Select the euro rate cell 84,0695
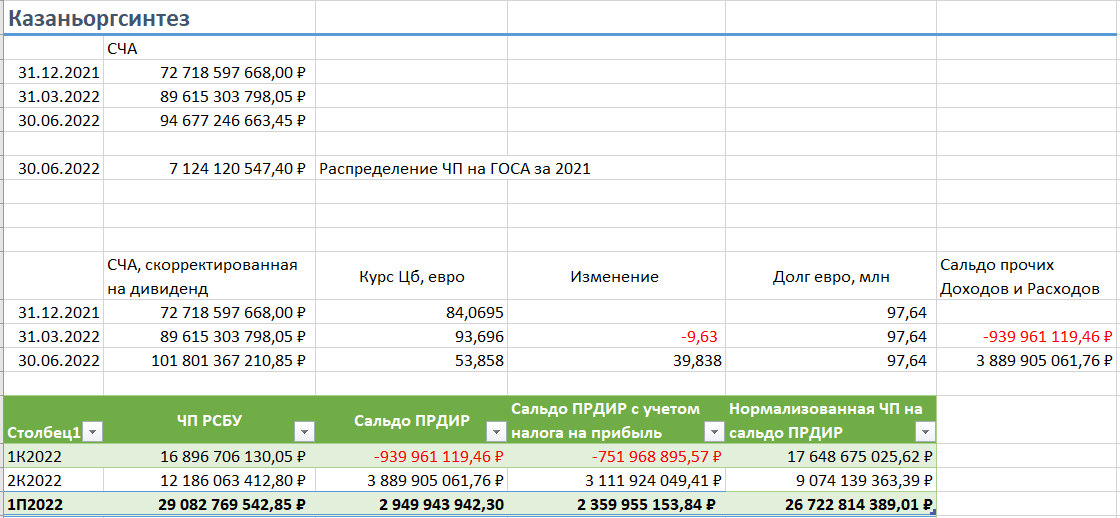The height and width of the screenshot is (518, 1120). tap(411, 312)
